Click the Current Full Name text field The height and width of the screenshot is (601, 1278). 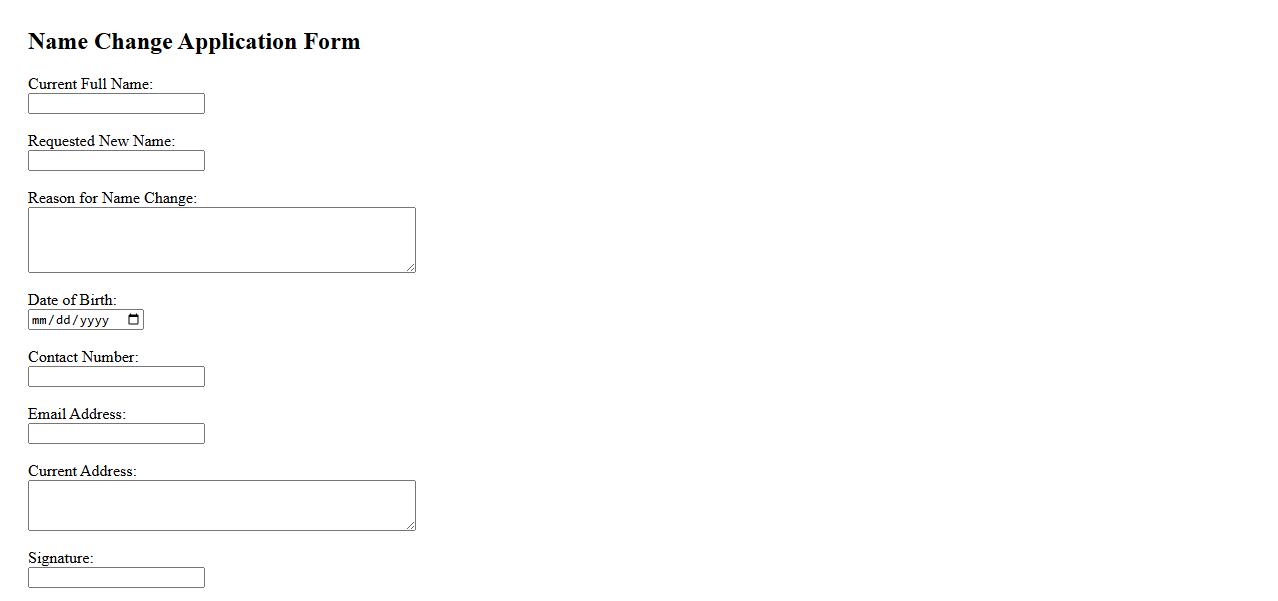click(116, 104)
